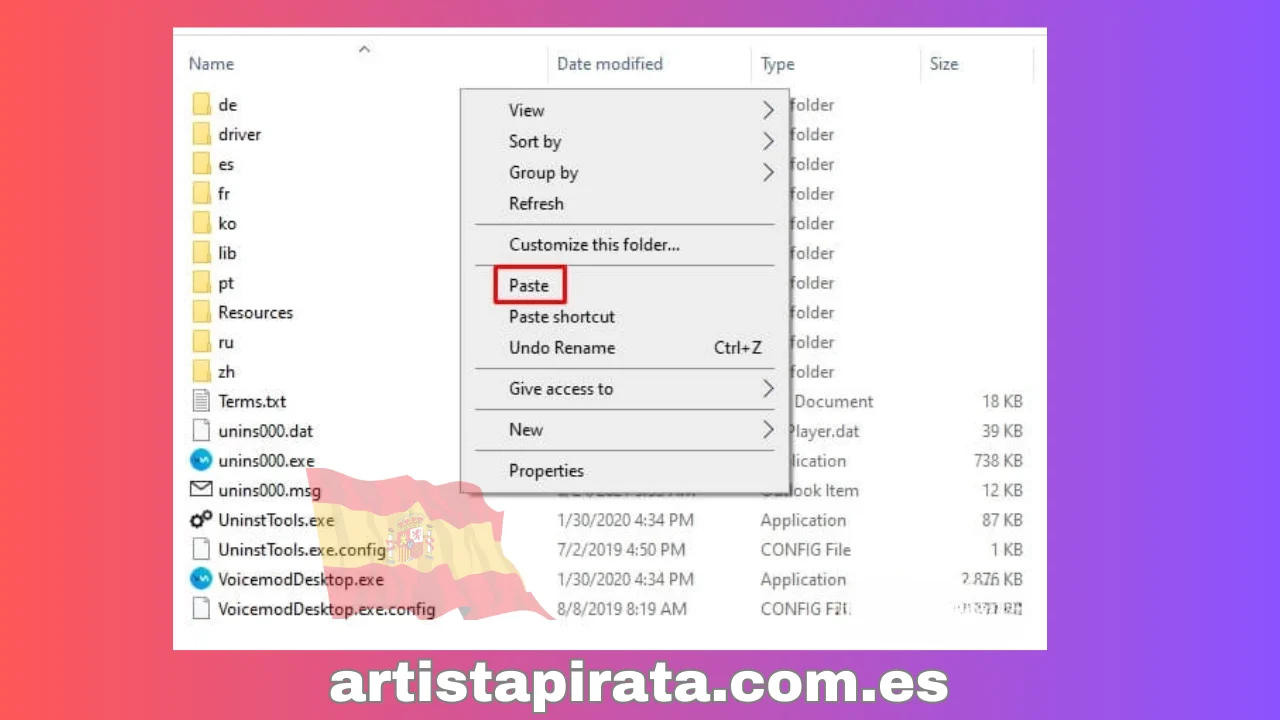Click the 7/2/2019 4:50 PM date
The width and height of the screenshot is (1280, 720).
621,550
